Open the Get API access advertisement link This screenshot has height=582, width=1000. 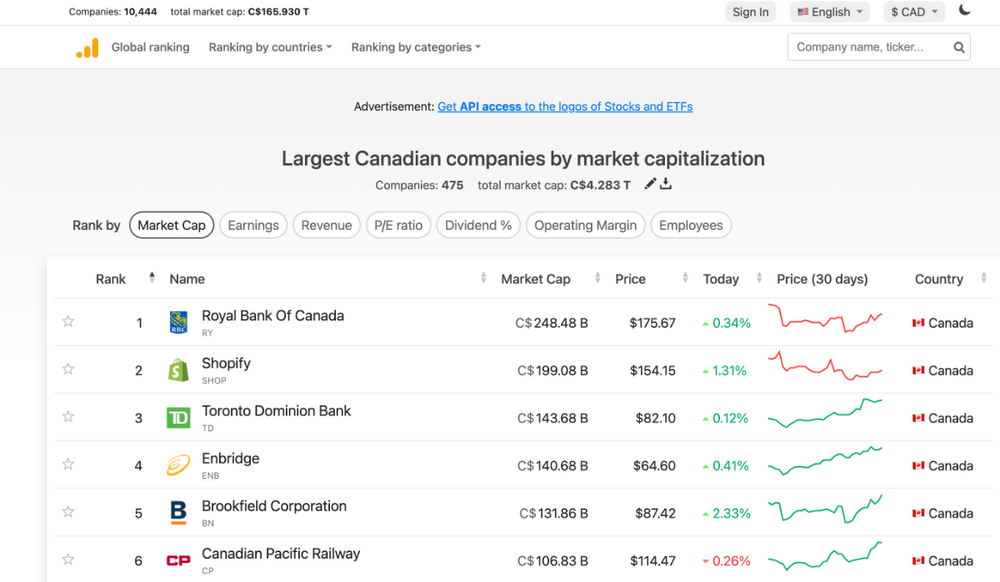[565, 106]
